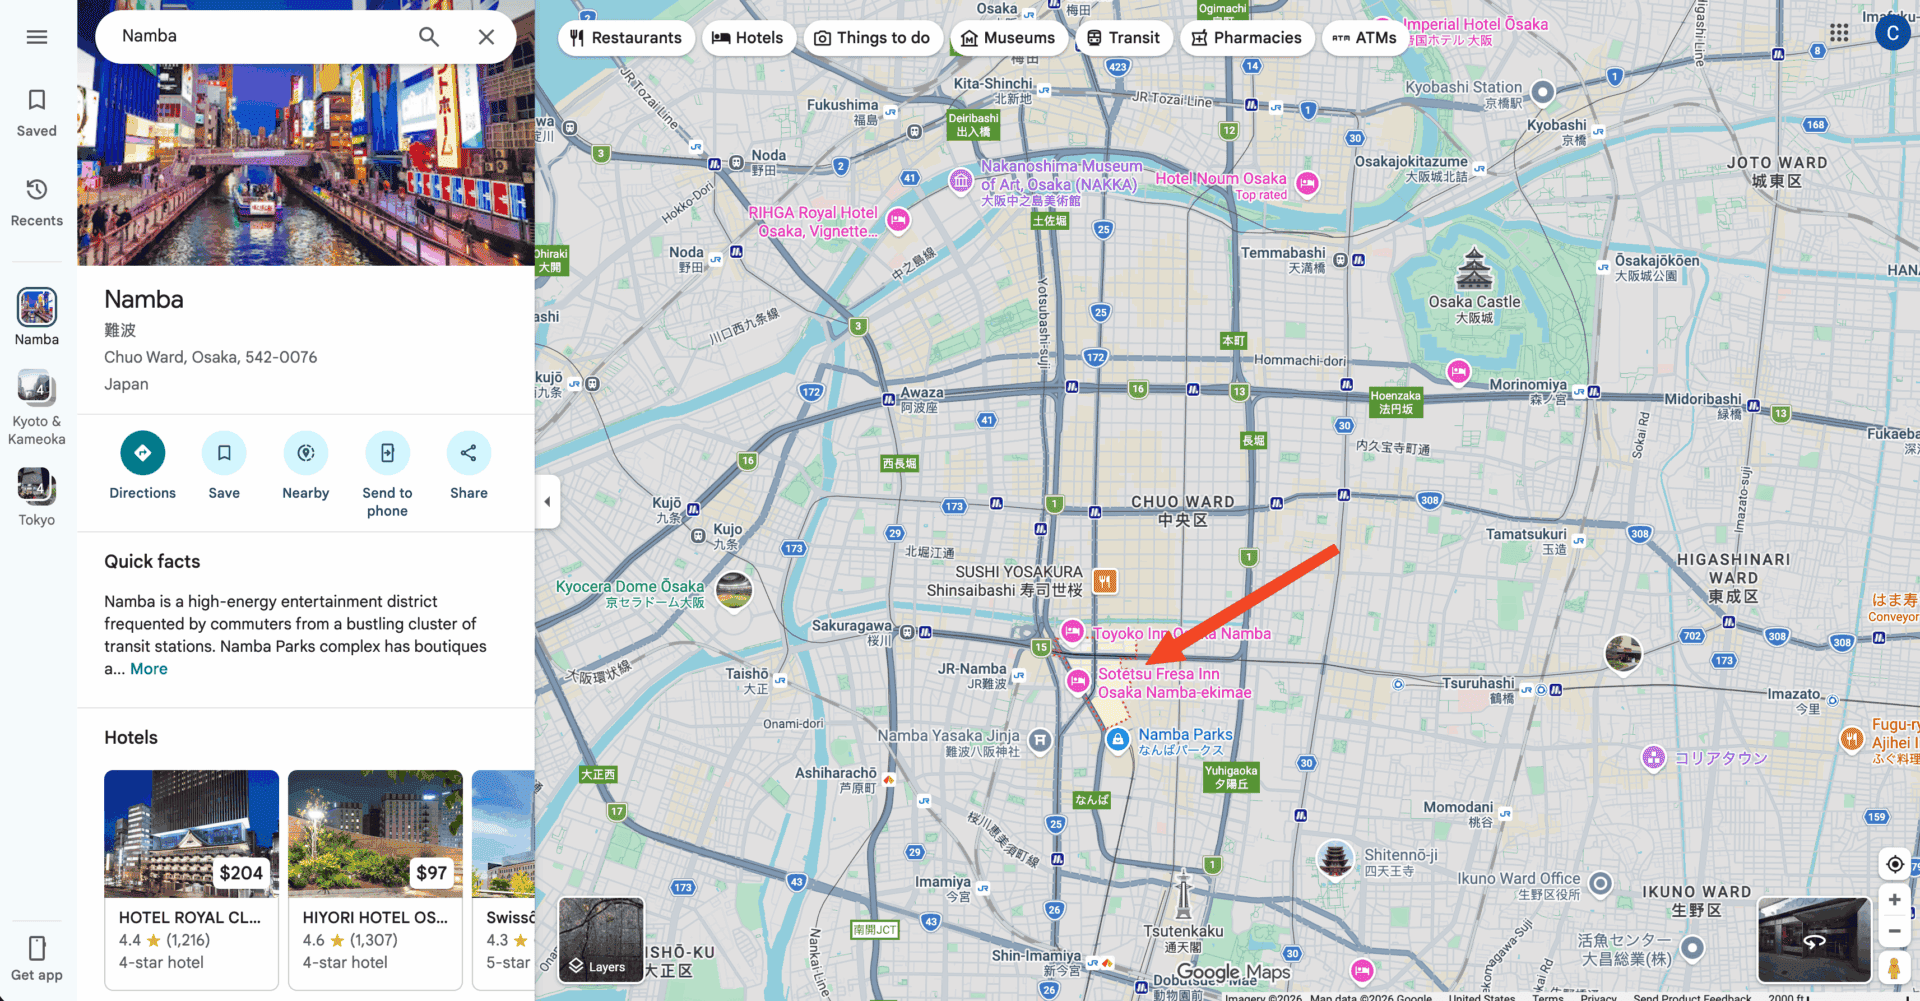Share the Namba location

tap(468, 453)
